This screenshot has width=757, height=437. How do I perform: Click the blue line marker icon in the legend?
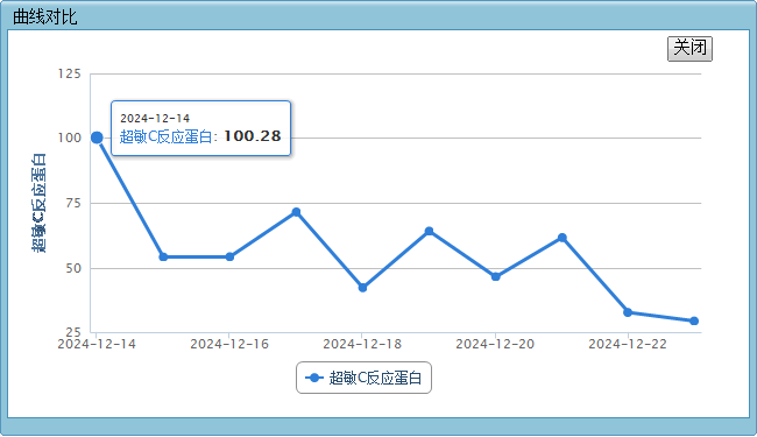tap(314, 378)
